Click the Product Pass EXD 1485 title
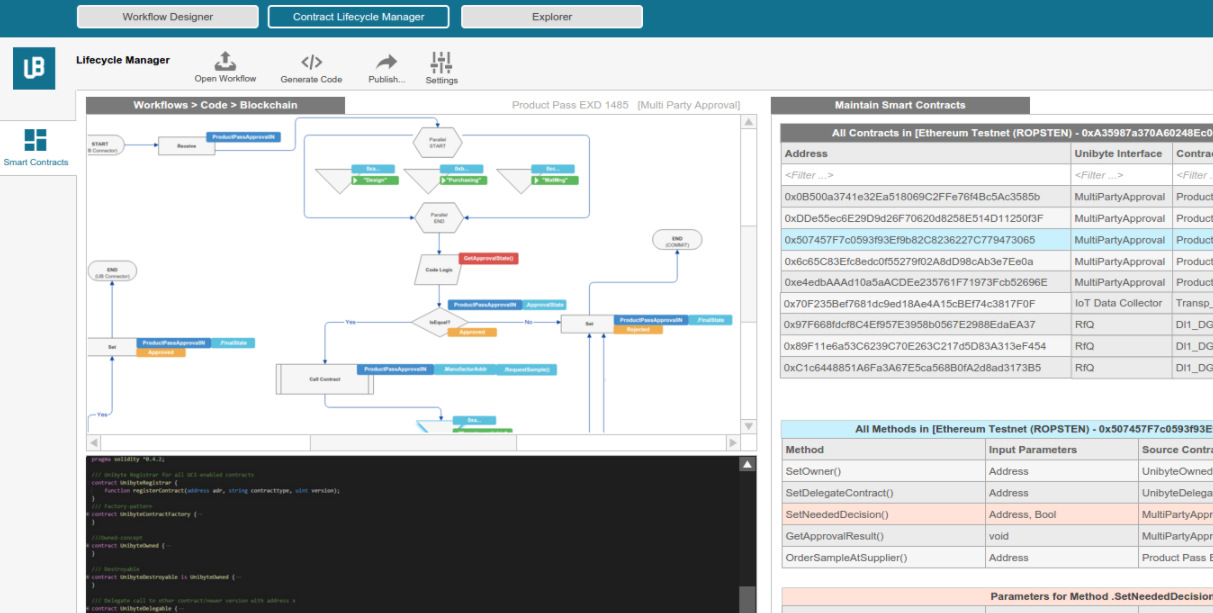Screen dimensions: 1213x613 570,105
